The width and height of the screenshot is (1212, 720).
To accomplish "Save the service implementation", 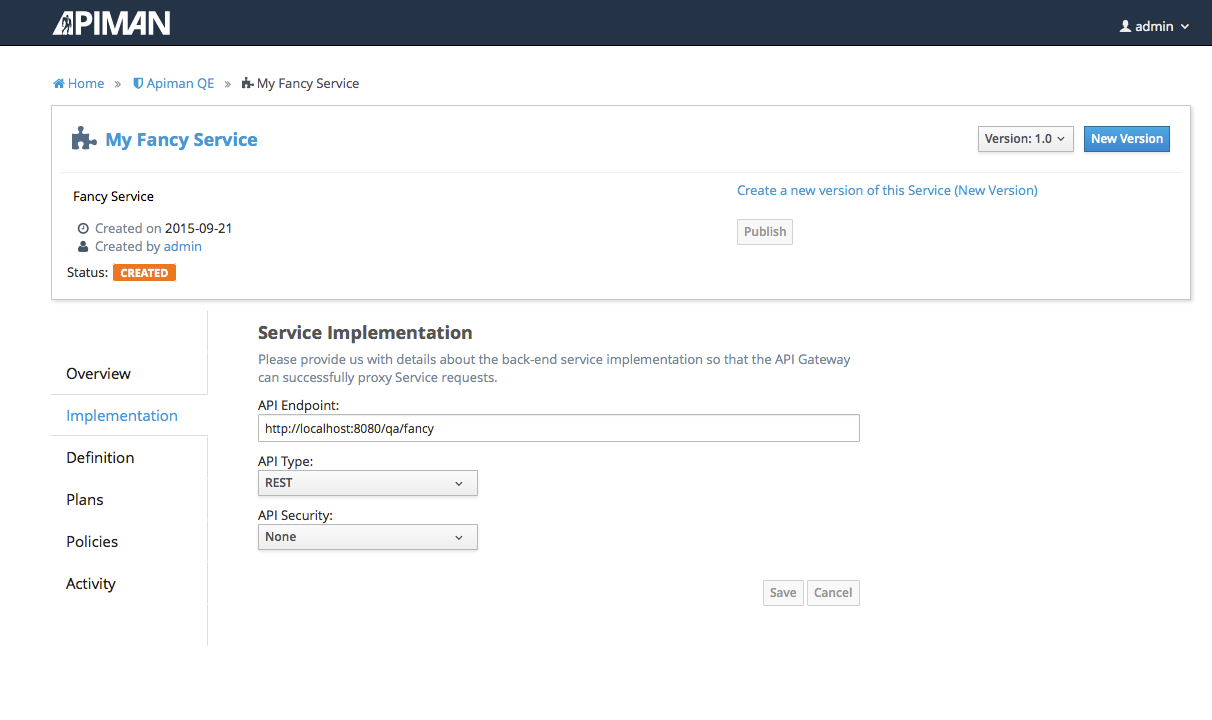I will [x=783, y=593].
